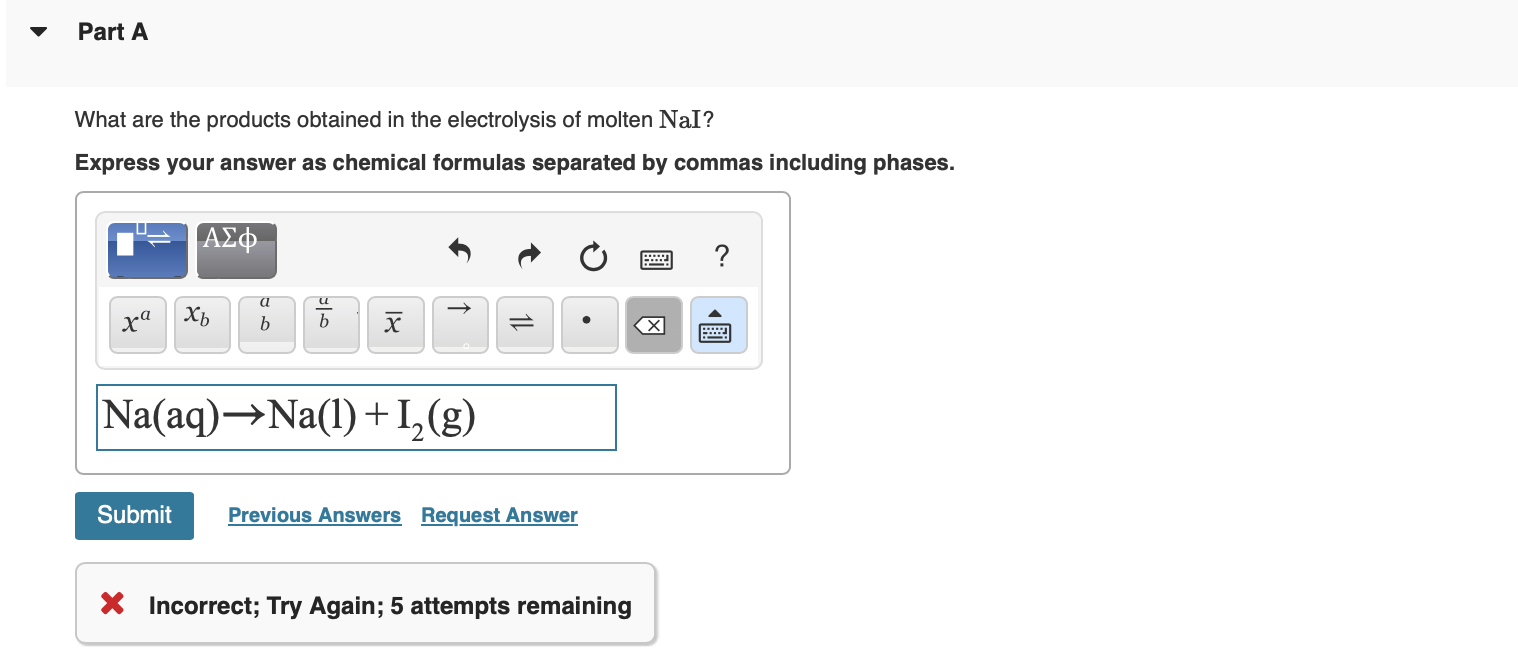
Task: Click inside the answer input box
Action: coord(356,417)
